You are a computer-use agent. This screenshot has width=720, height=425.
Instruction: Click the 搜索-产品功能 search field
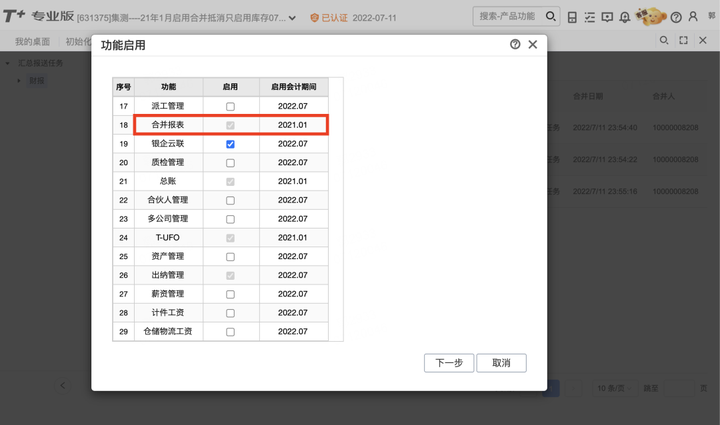click(508, 17)
